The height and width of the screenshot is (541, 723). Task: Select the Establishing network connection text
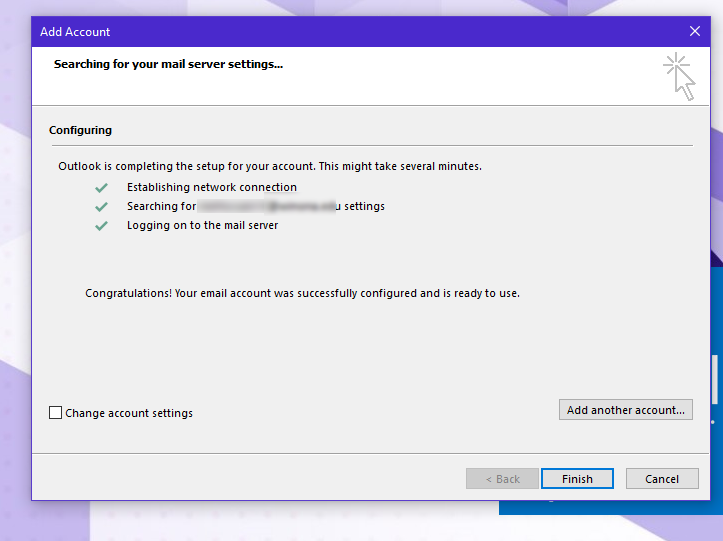pyautogui.click(x=211, y=187)
